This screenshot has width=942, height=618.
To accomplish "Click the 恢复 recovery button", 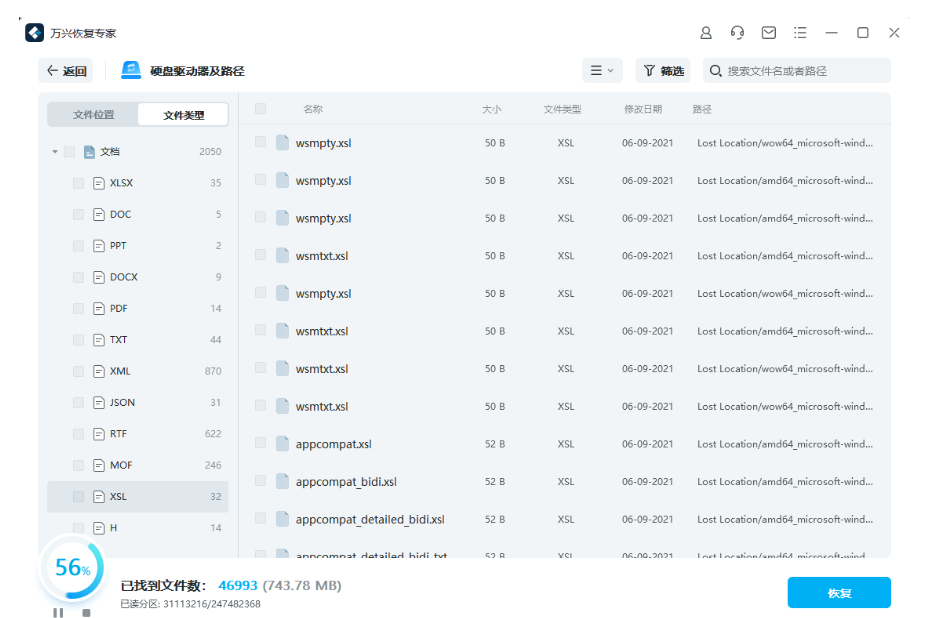I will (838, 592).
